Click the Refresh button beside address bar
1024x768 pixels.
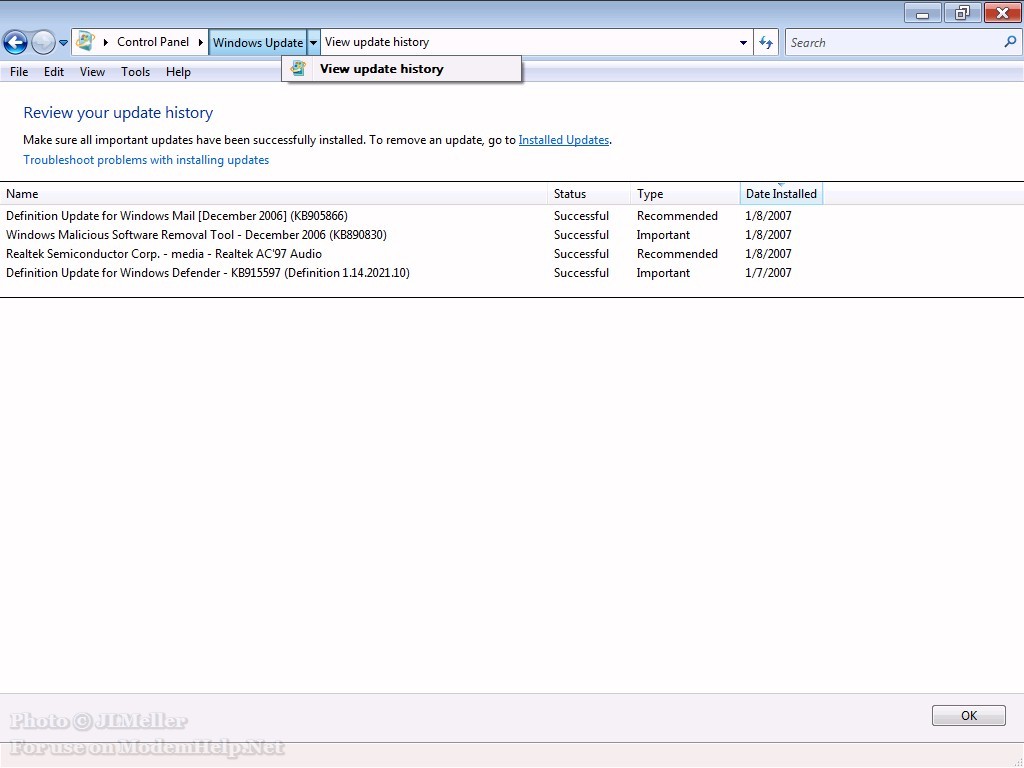[x=766, y=42]
